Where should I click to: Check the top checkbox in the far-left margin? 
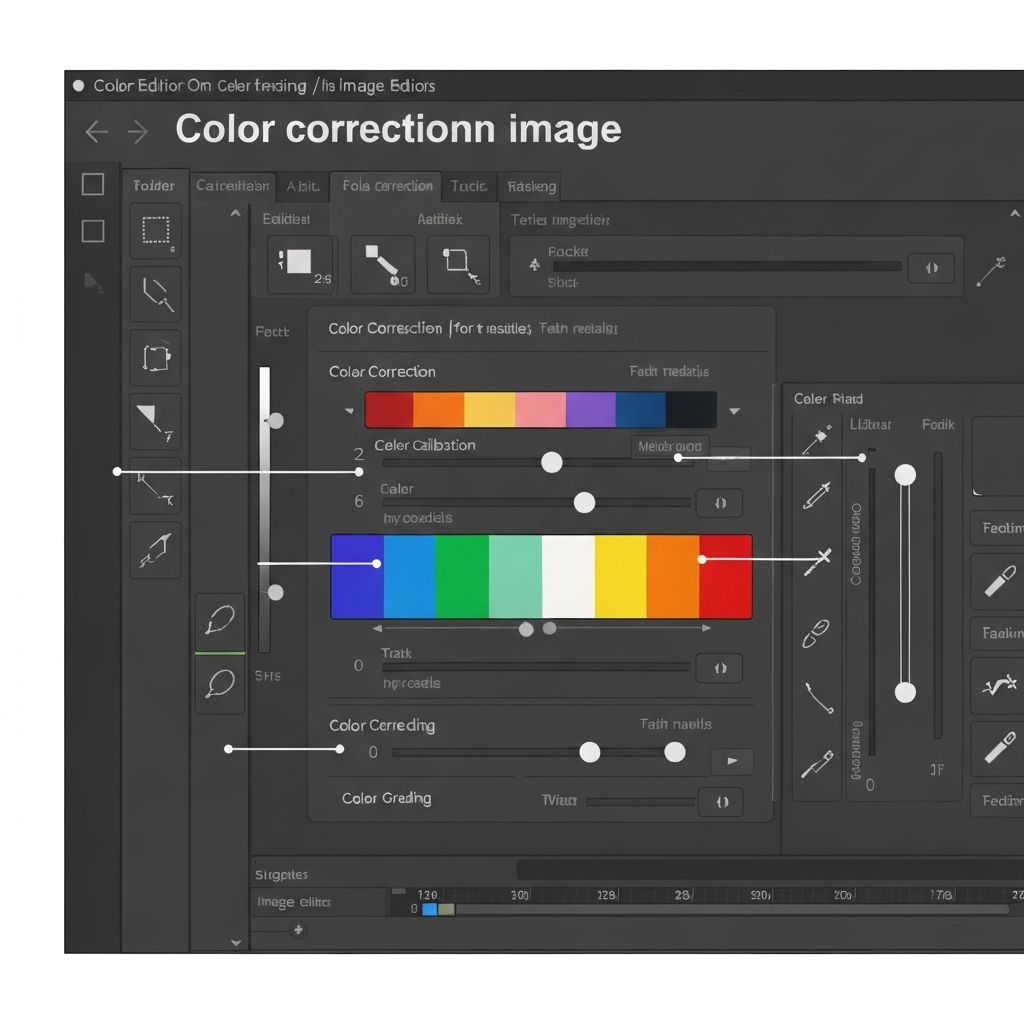(x=92, y=184)
